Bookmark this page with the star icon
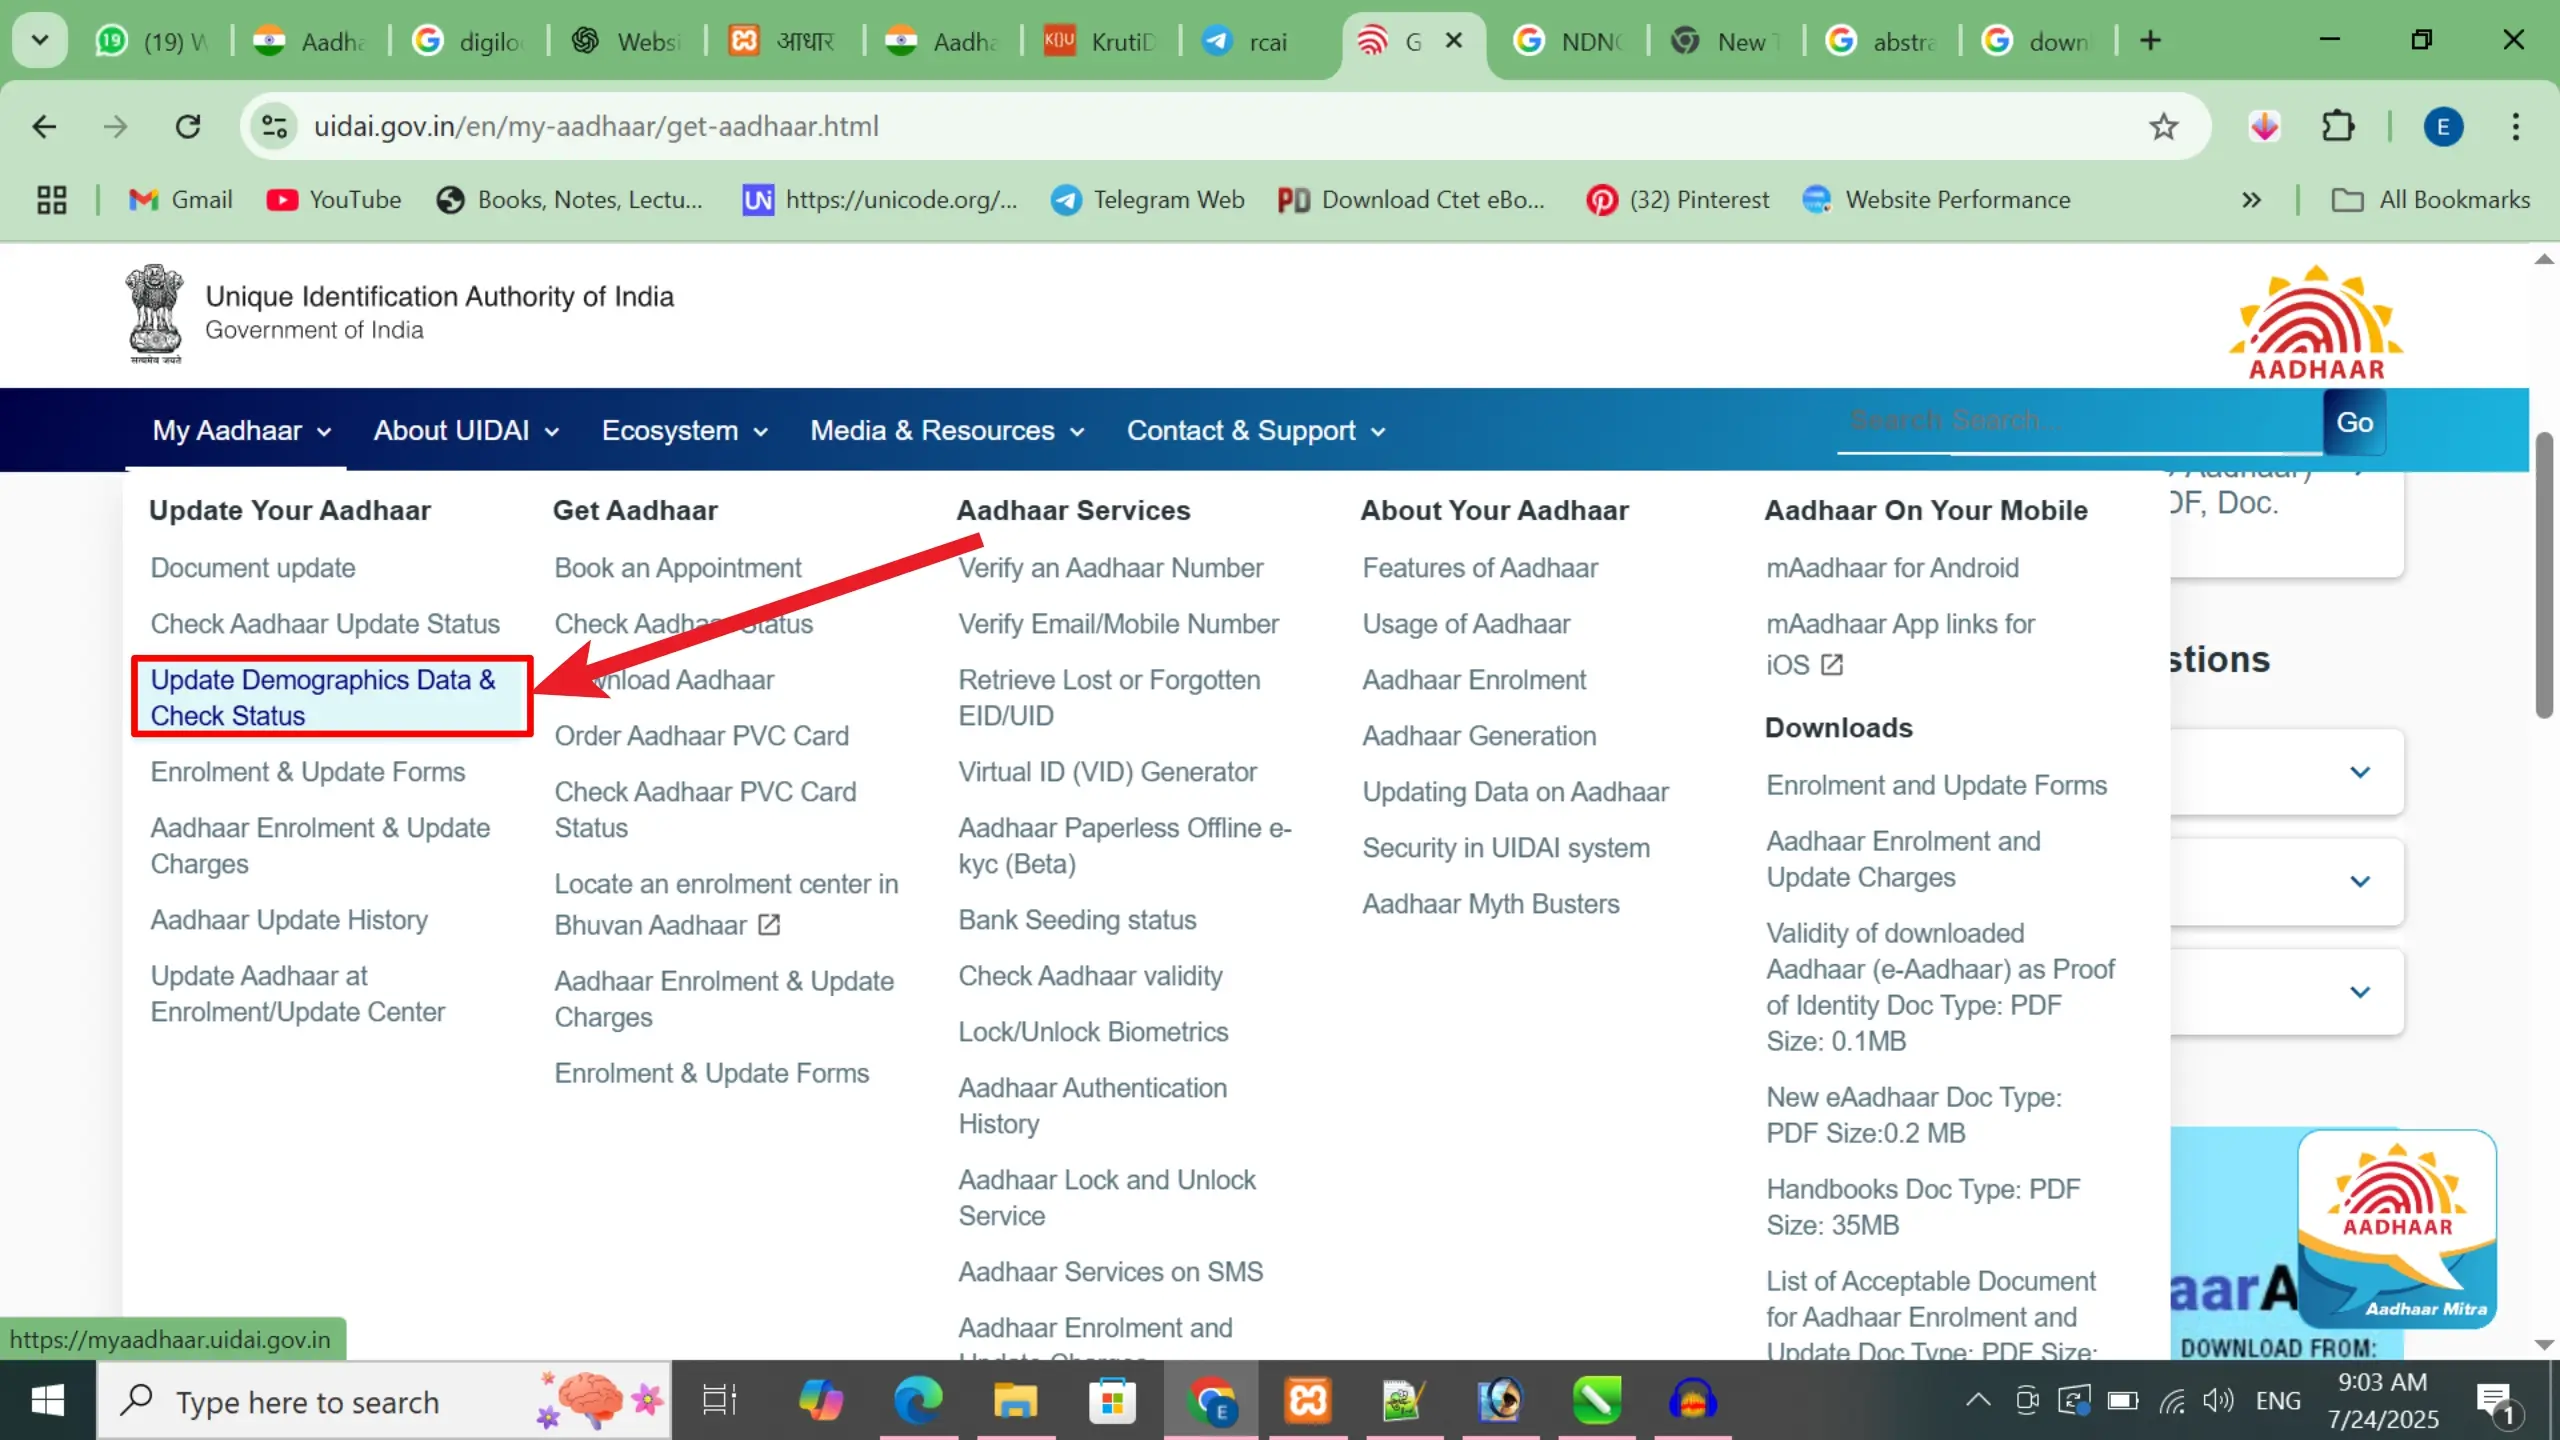2560x1440 pixels. tap(2163, 127)
